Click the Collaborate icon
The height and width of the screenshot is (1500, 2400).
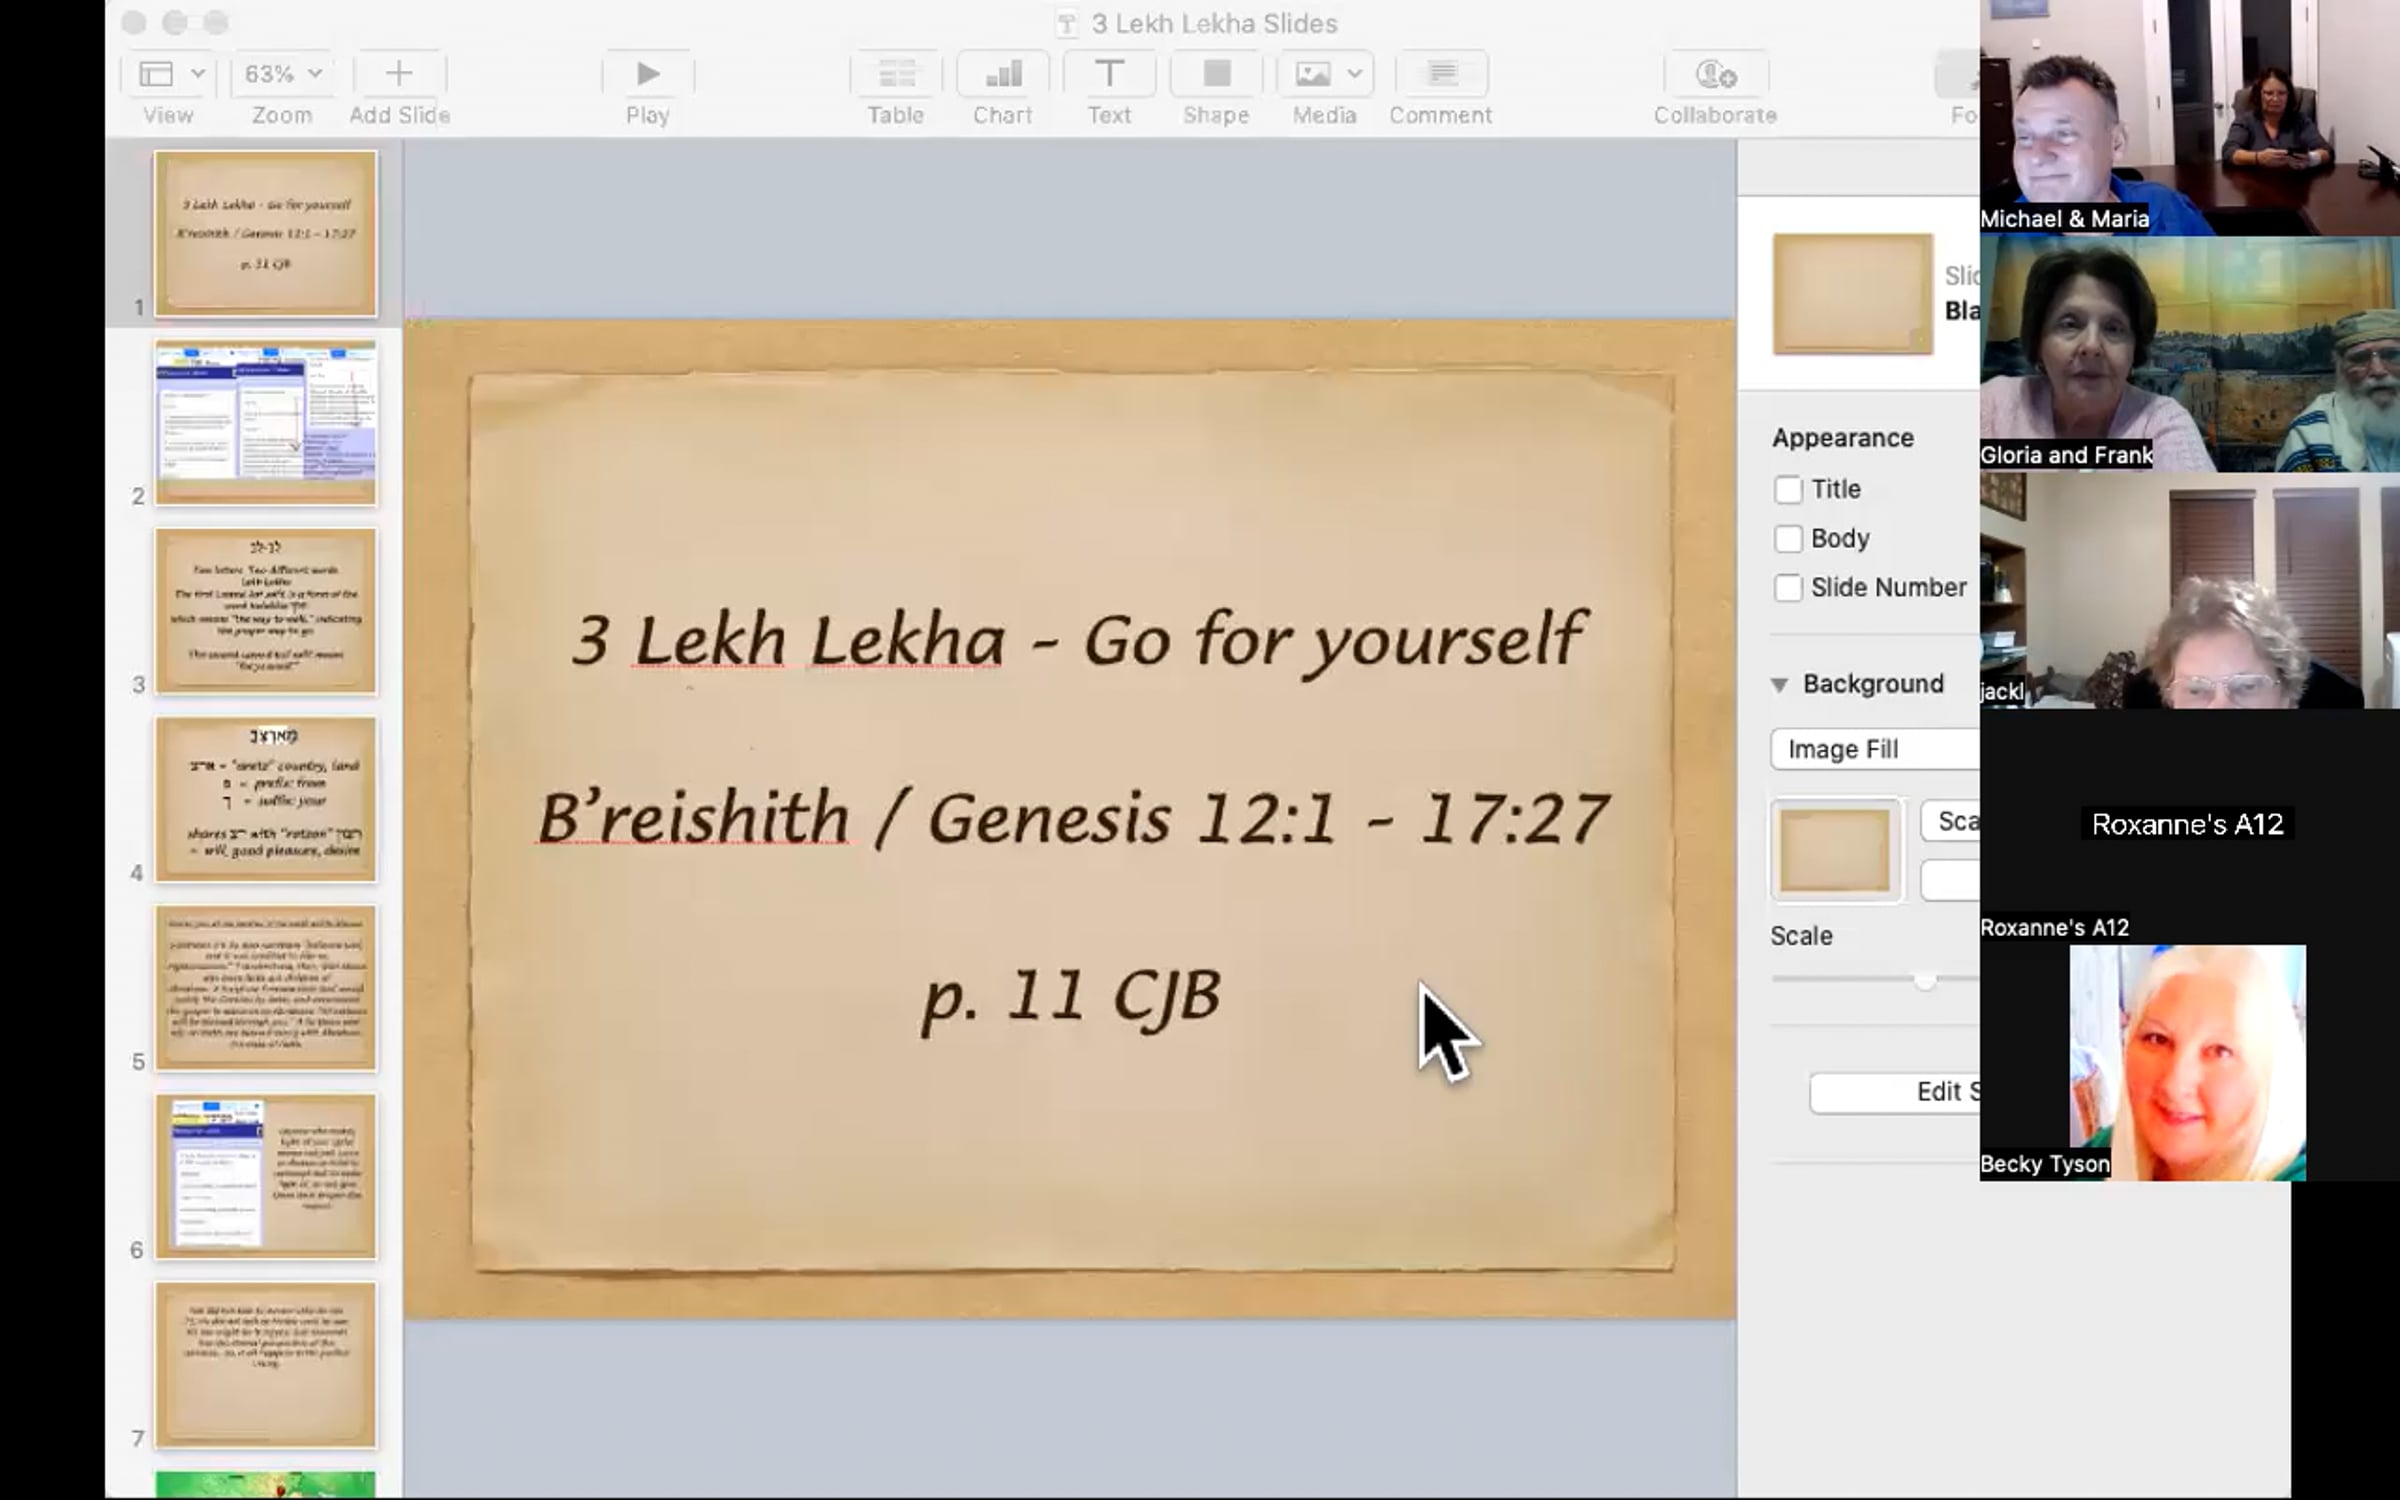click(x=1715, y=74)
